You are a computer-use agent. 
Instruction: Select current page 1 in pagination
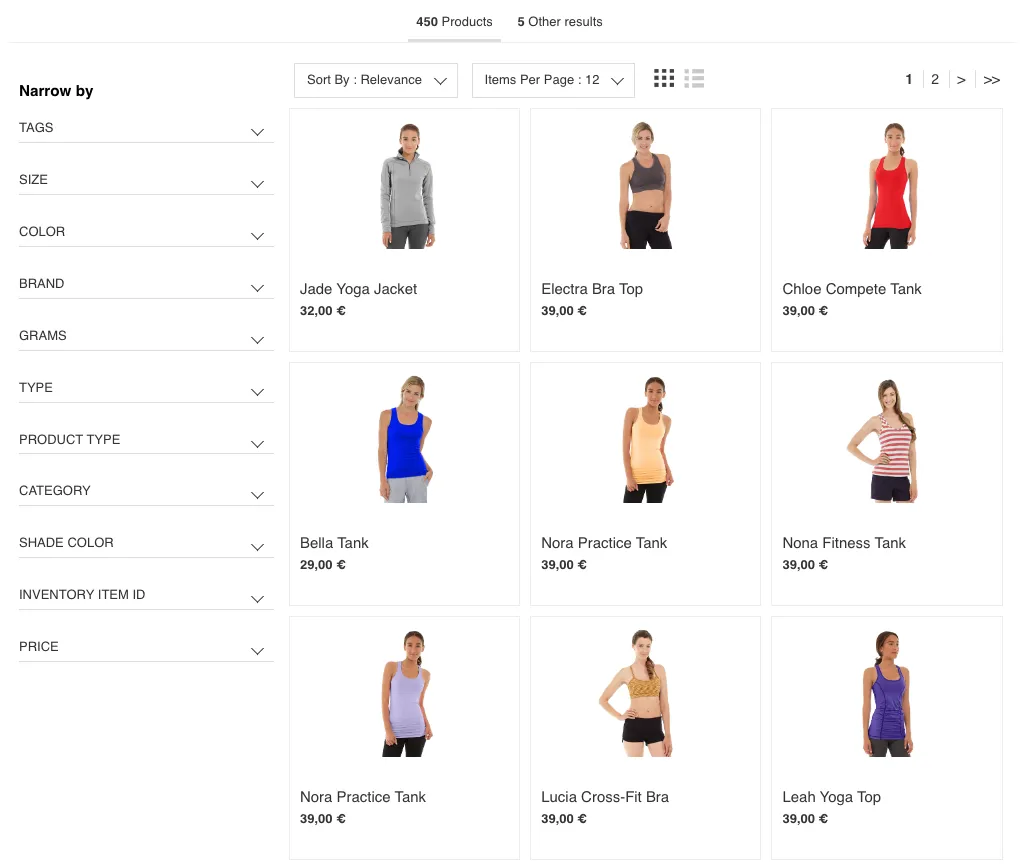tap(909, 79)
